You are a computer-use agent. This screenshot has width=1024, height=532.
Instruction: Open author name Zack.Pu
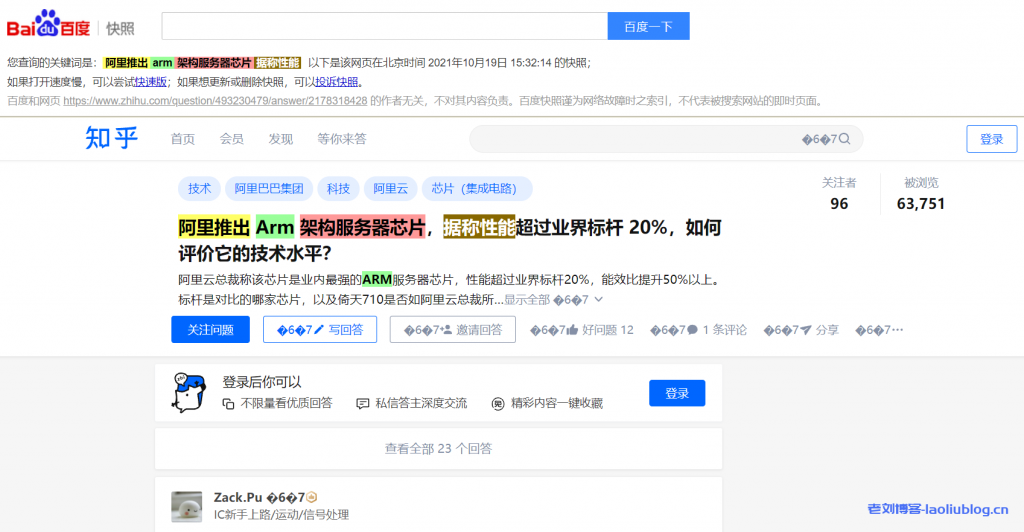(x=238, y=497)
